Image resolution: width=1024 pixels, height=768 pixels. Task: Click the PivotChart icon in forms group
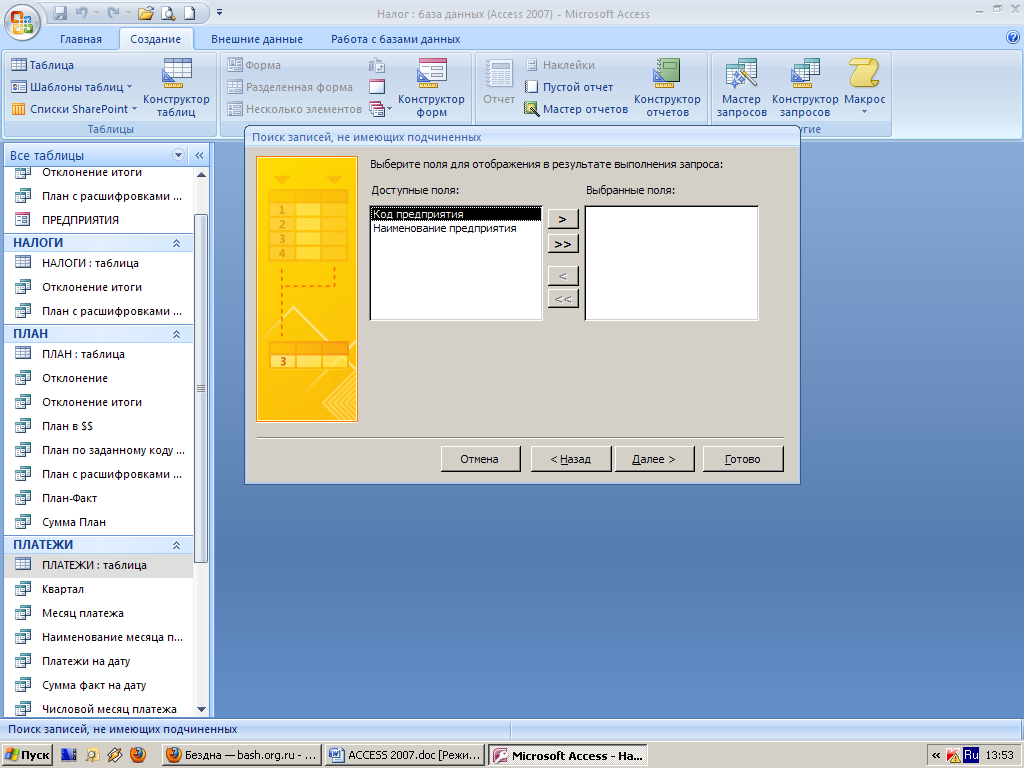[x=377, y=65]
